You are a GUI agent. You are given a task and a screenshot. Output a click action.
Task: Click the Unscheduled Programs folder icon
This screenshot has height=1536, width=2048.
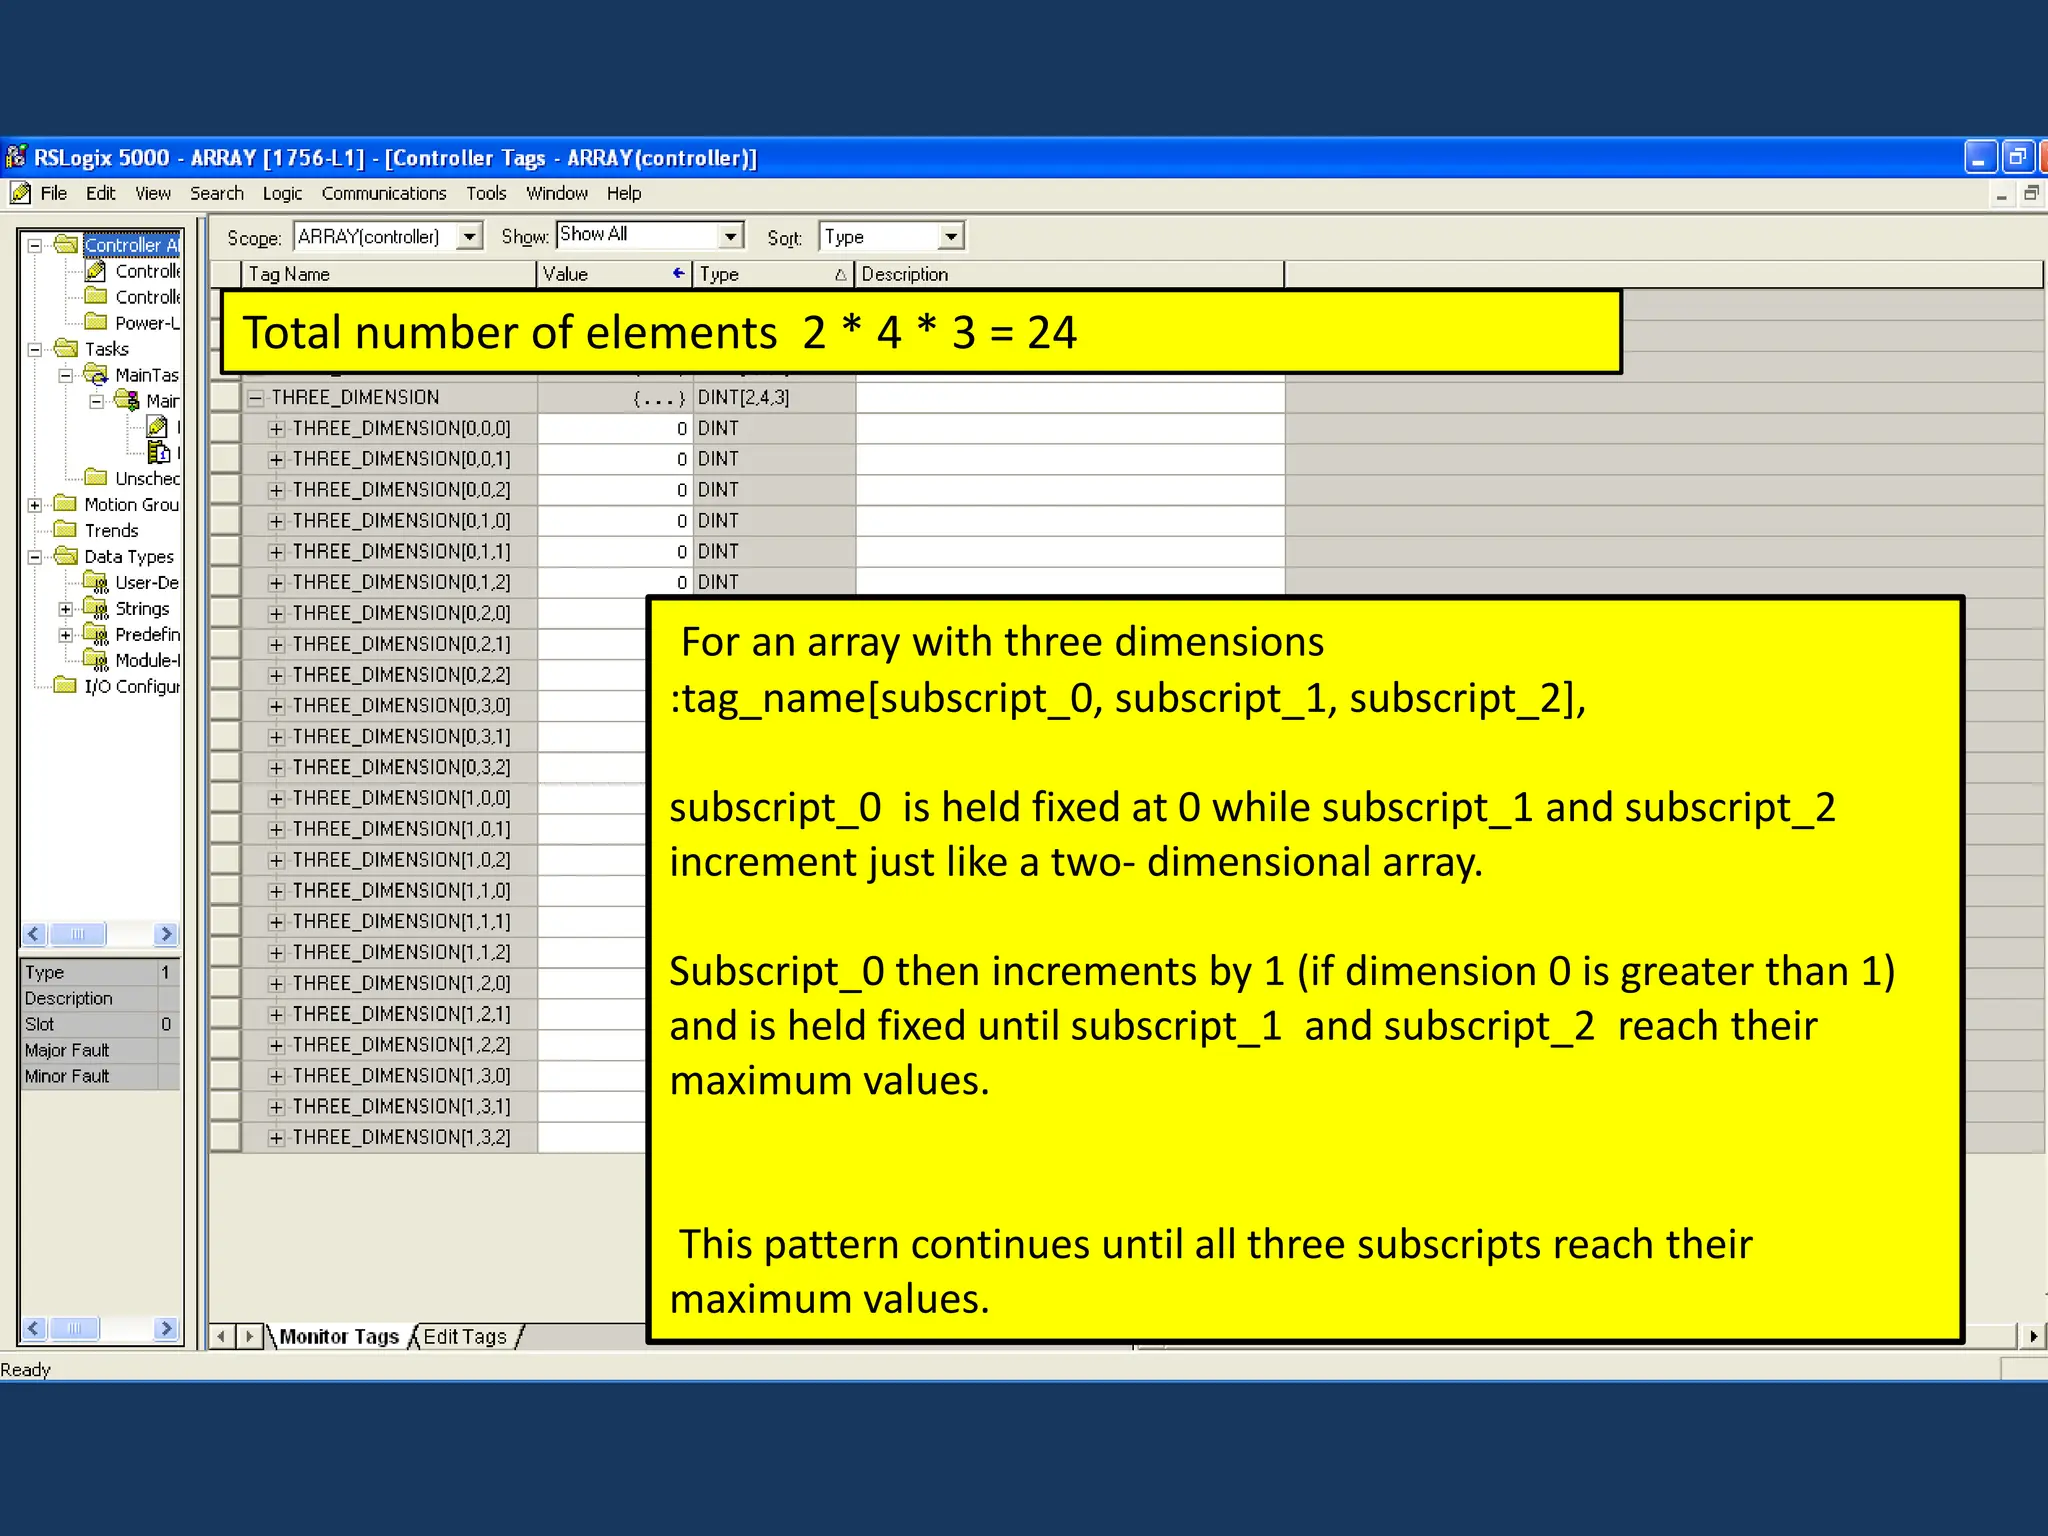[x=96, y=477]
